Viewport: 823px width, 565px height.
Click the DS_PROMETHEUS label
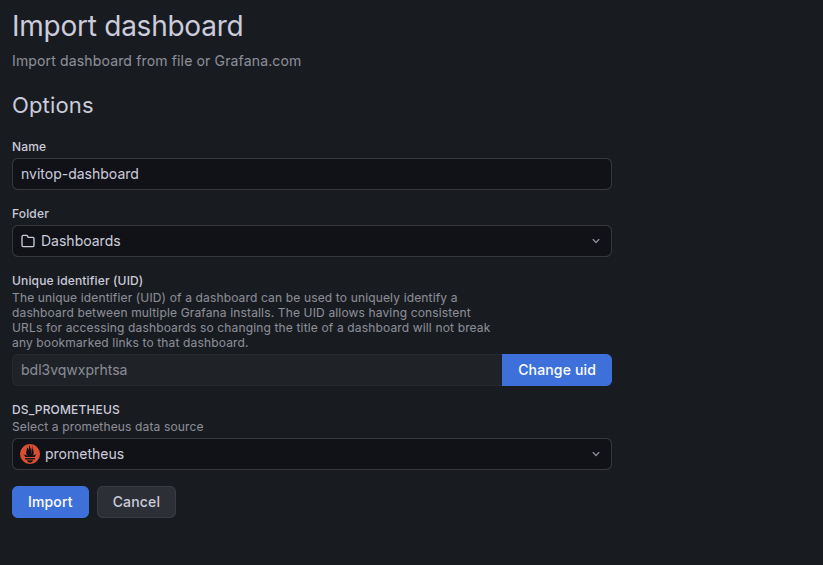66,410
